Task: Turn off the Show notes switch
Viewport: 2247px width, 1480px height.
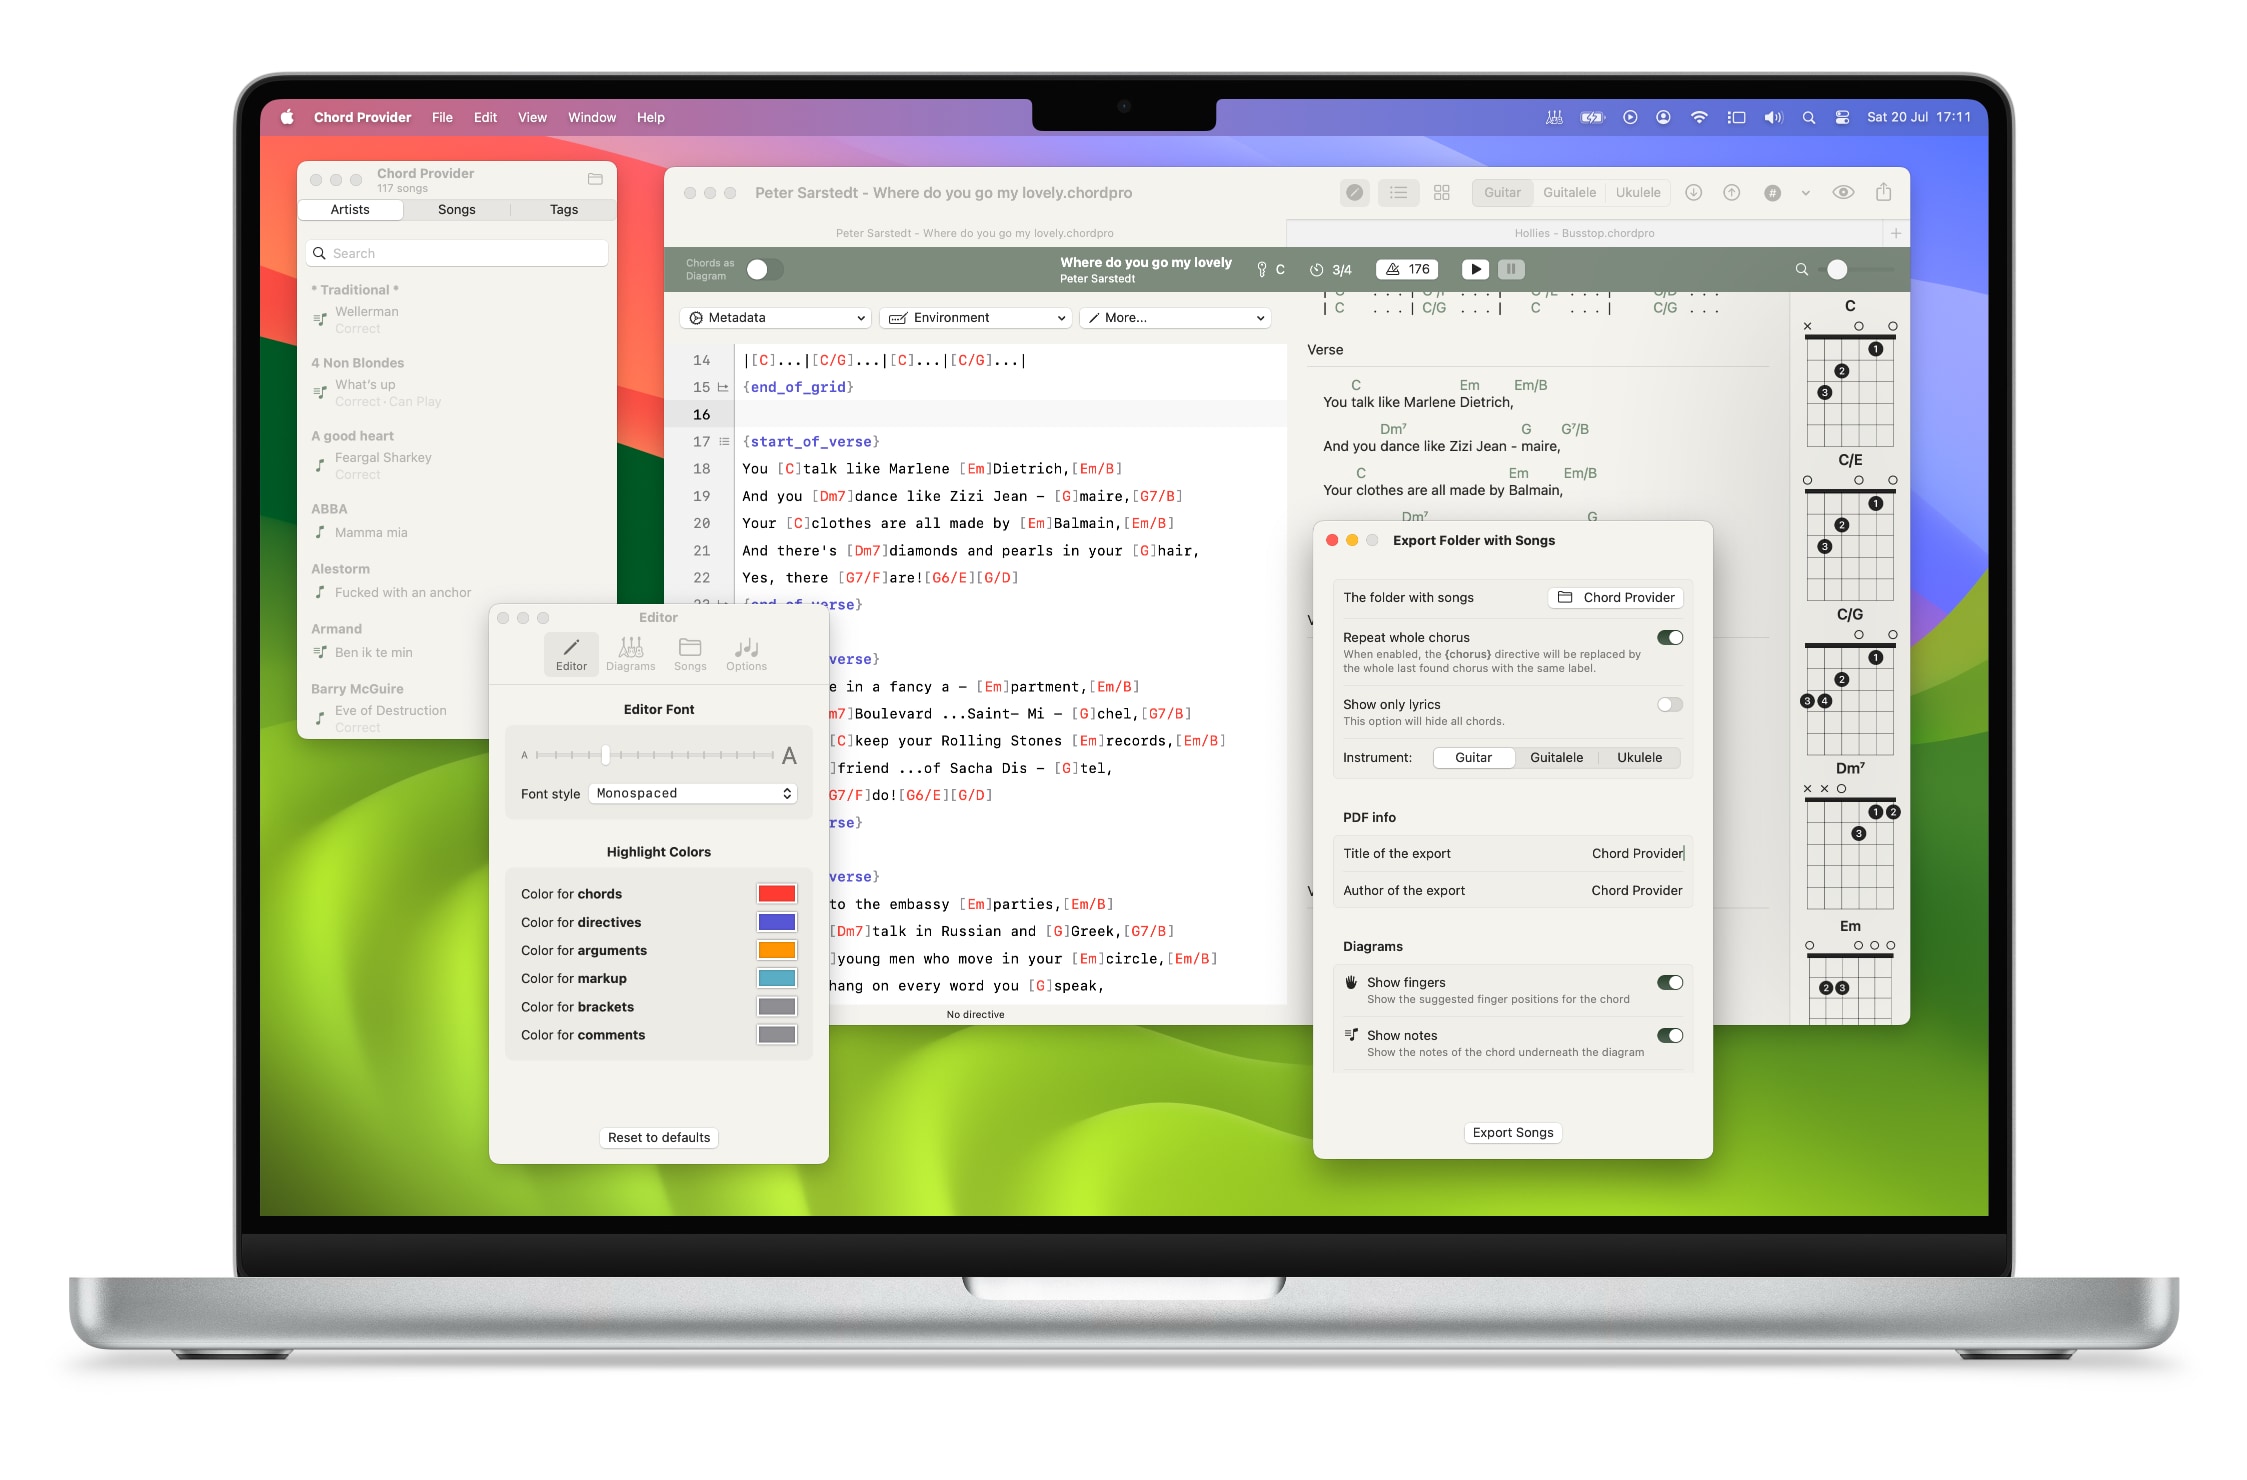Action: (1670, 1035)
